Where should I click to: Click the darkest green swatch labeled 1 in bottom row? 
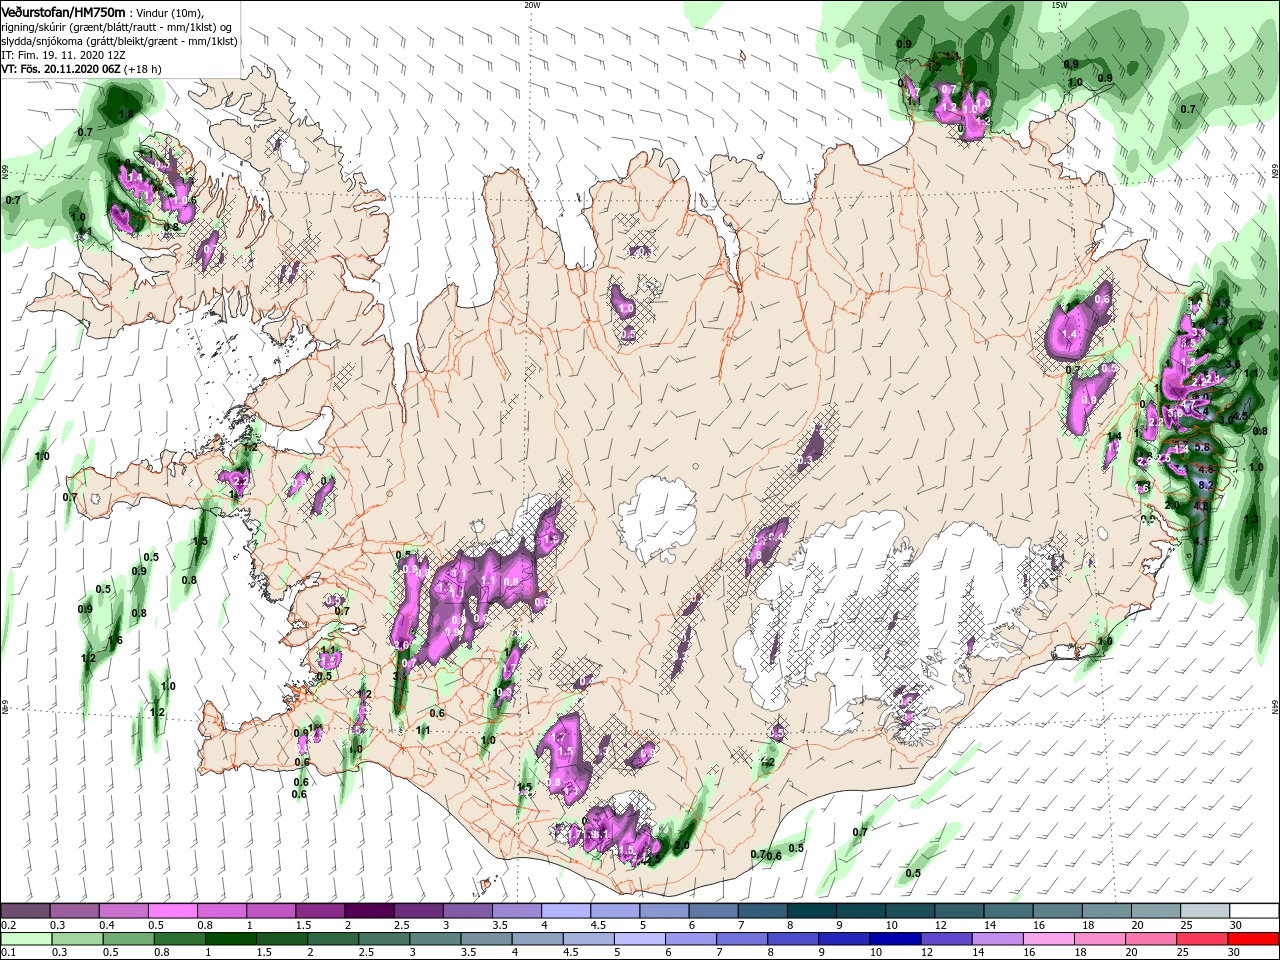coord(230,939)
